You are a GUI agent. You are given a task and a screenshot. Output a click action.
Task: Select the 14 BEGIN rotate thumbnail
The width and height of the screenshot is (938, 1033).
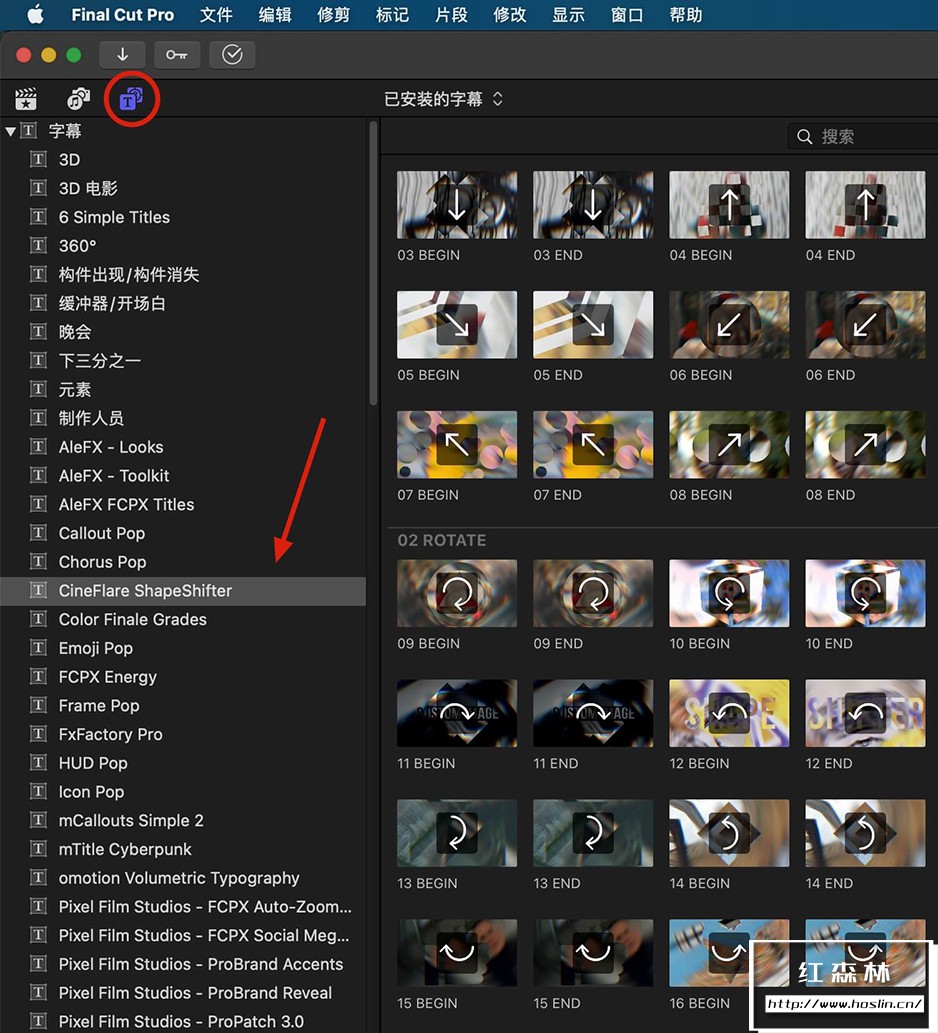(729, 833)
